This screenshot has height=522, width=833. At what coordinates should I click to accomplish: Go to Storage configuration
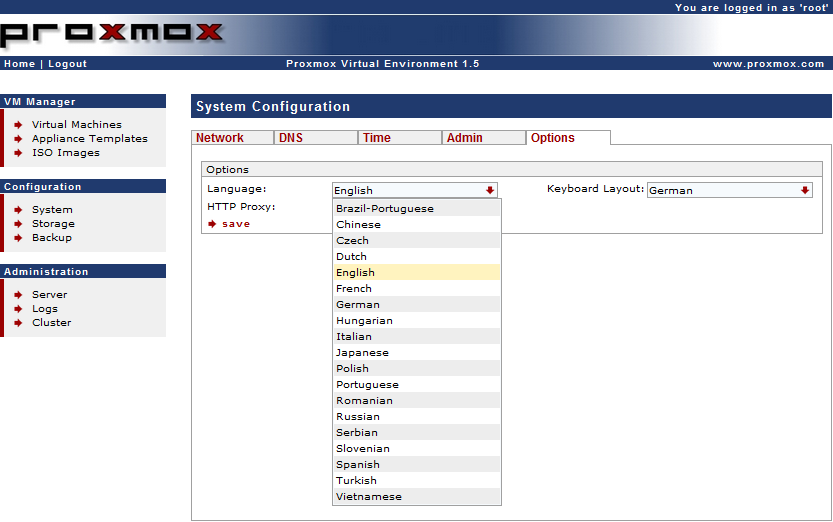tap(53, 224)
